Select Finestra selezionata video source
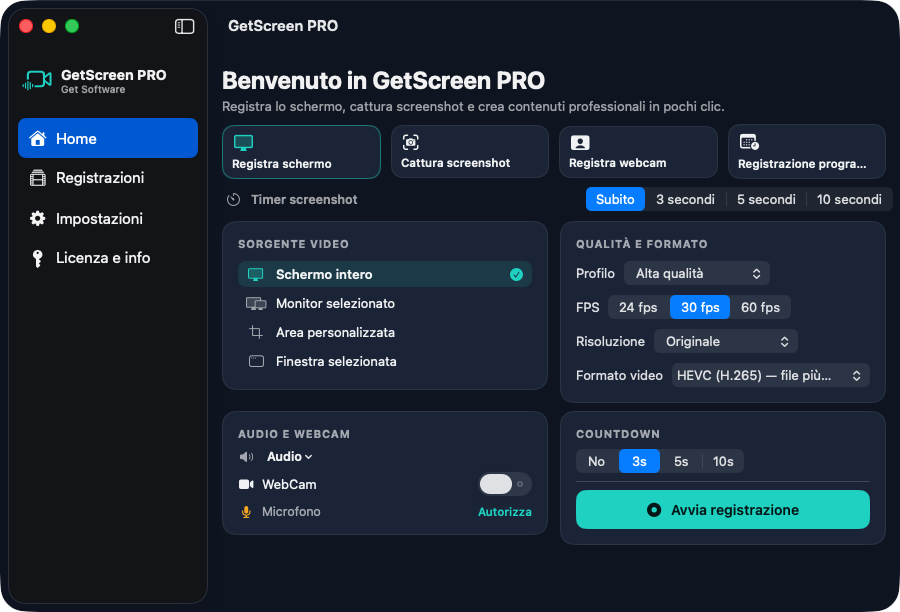Screen dimensions: 900x612 [385, 361]
